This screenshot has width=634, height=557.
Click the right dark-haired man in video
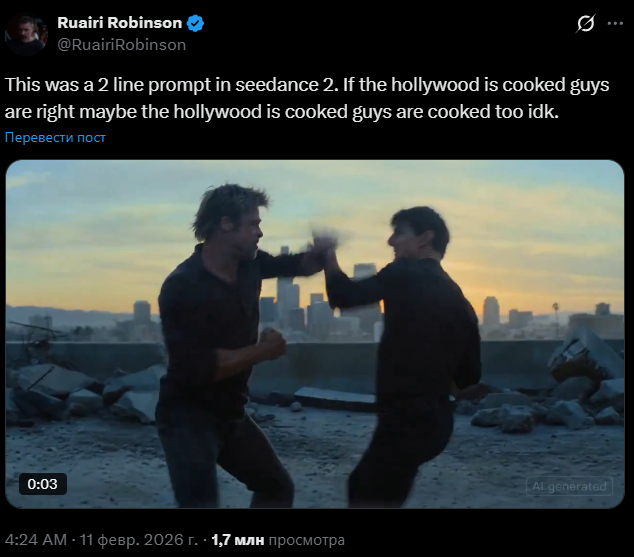coord(408,358)
